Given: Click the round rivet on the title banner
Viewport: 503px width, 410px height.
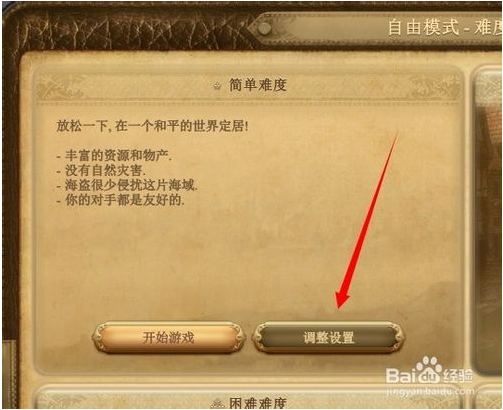Looking at the screenshot, I should click(265, 28).
